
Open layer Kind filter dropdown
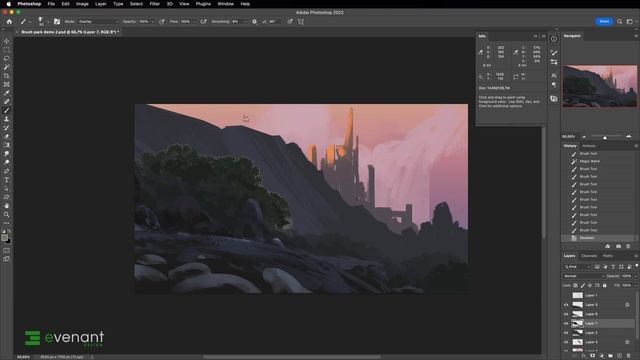(577, 267)
